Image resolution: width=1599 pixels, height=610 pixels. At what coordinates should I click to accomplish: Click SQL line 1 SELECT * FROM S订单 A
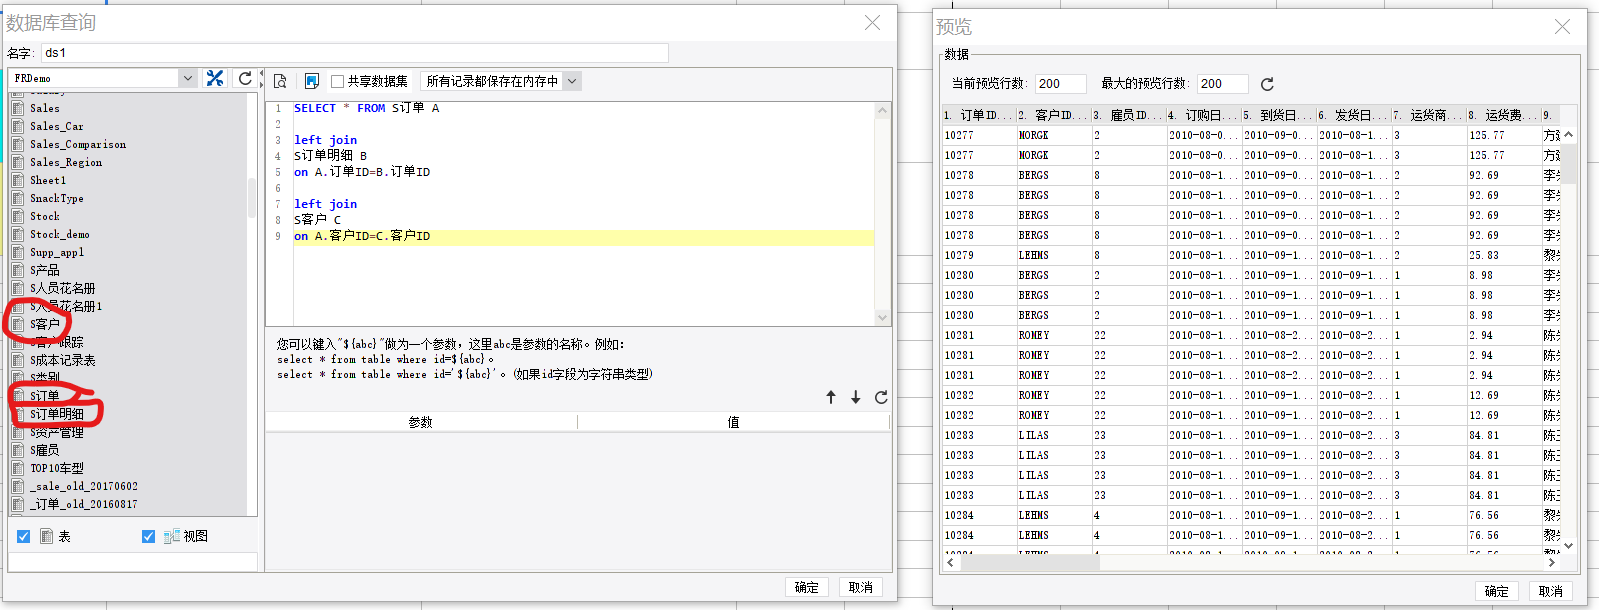point(367,108)
